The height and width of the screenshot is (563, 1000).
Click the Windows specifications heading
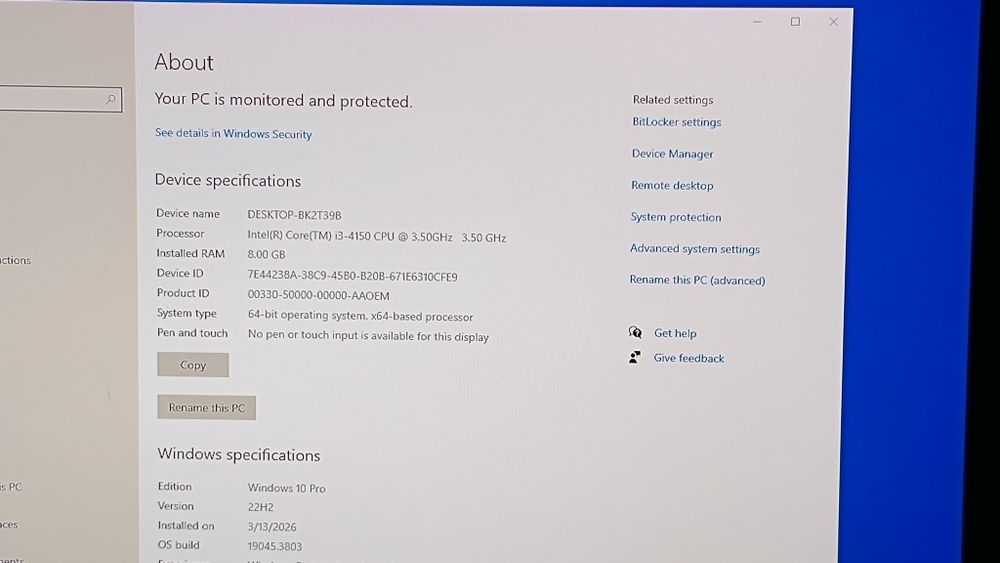coord(239,454)
